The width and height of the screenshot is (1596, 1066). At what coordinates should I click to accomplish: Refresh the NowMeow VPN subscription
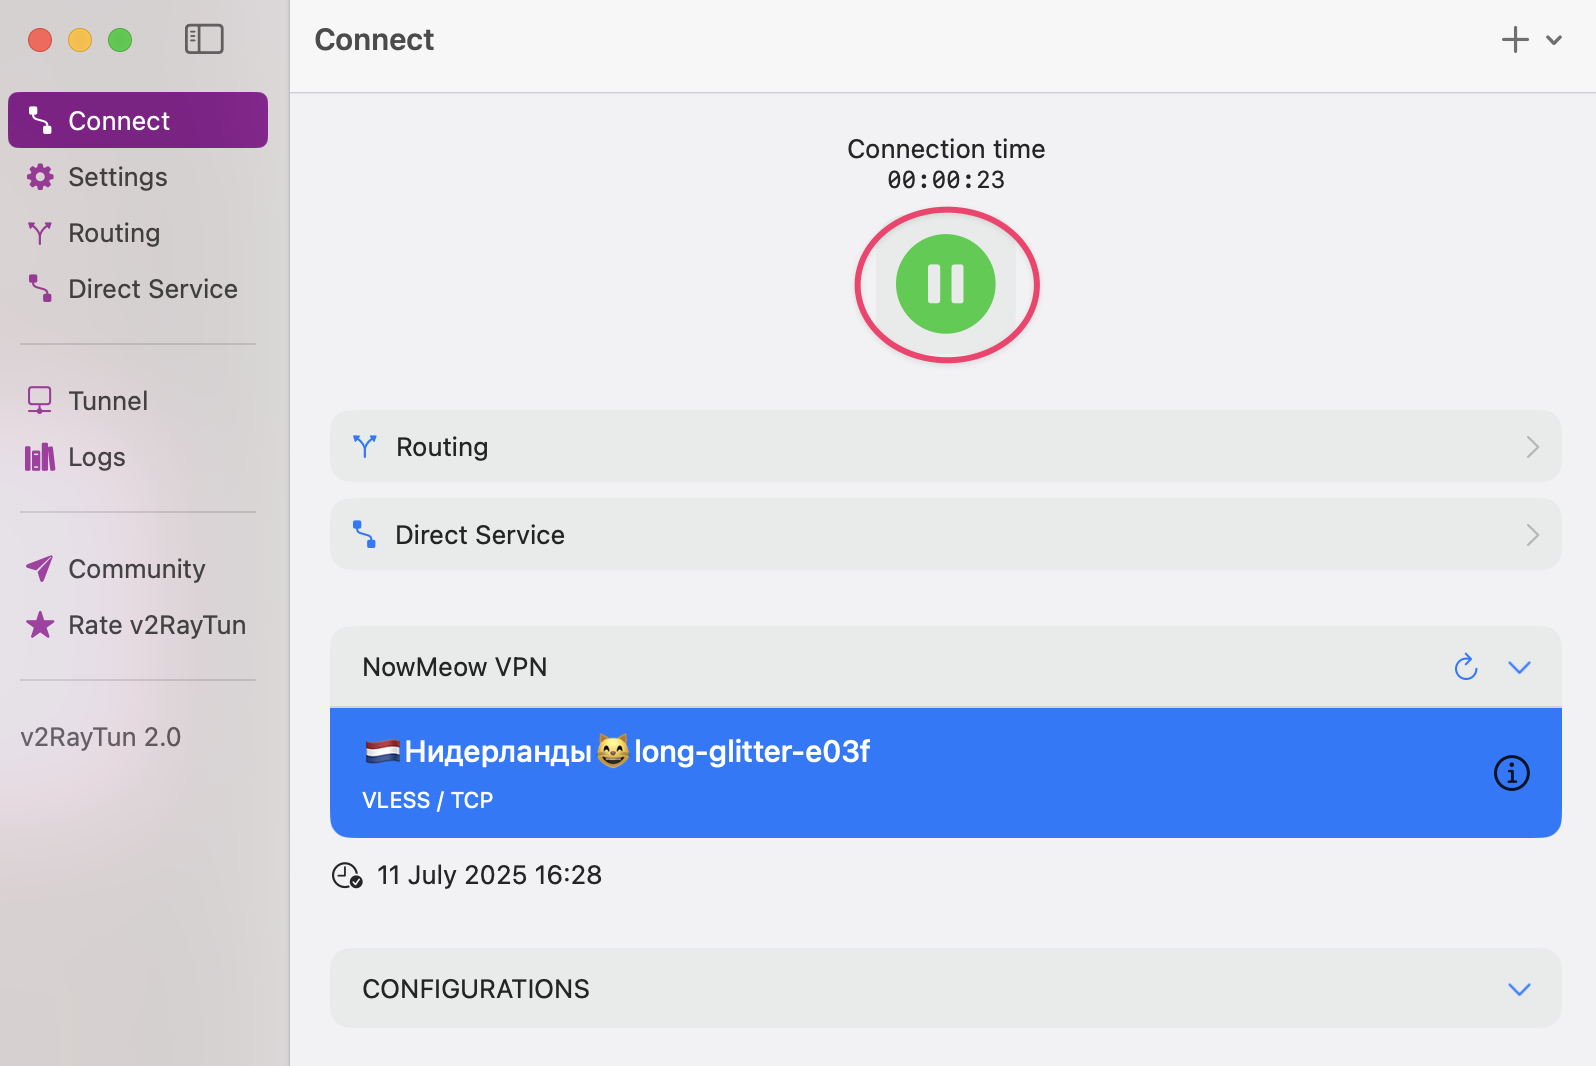click(1466, 667)
